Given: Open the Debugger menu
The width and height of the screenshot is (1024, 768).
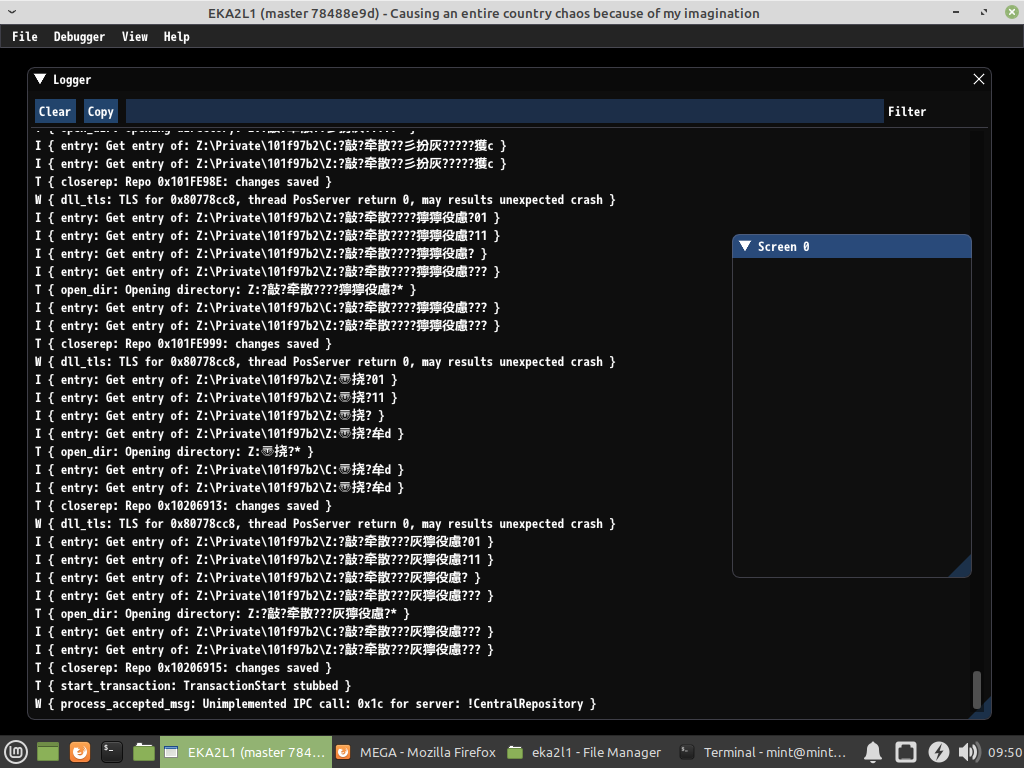Looking at the screenshot, I should click(79, 37).
